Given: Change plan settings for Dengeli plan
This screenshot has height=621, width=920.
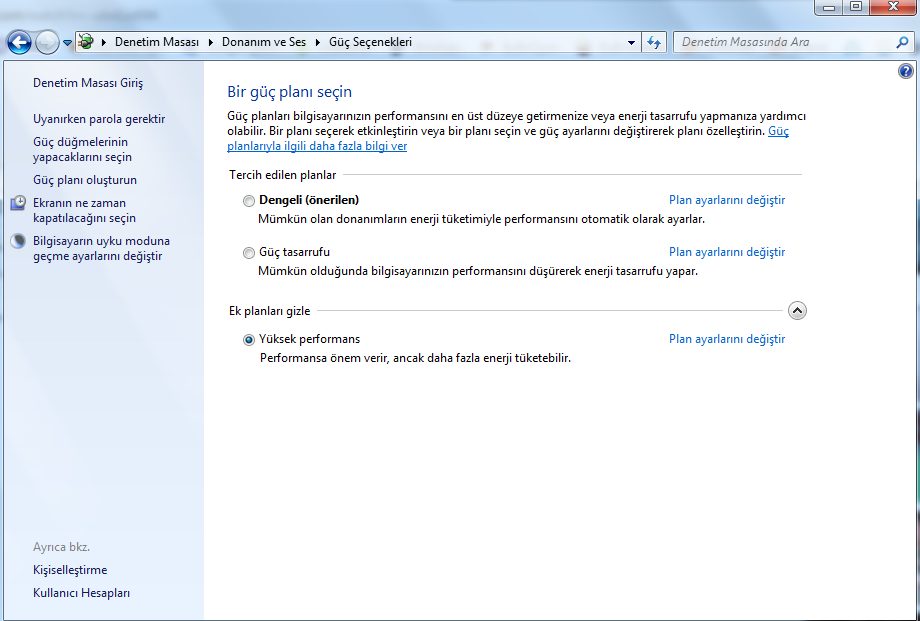Looking at the screenshot, I should click(727, 200).
